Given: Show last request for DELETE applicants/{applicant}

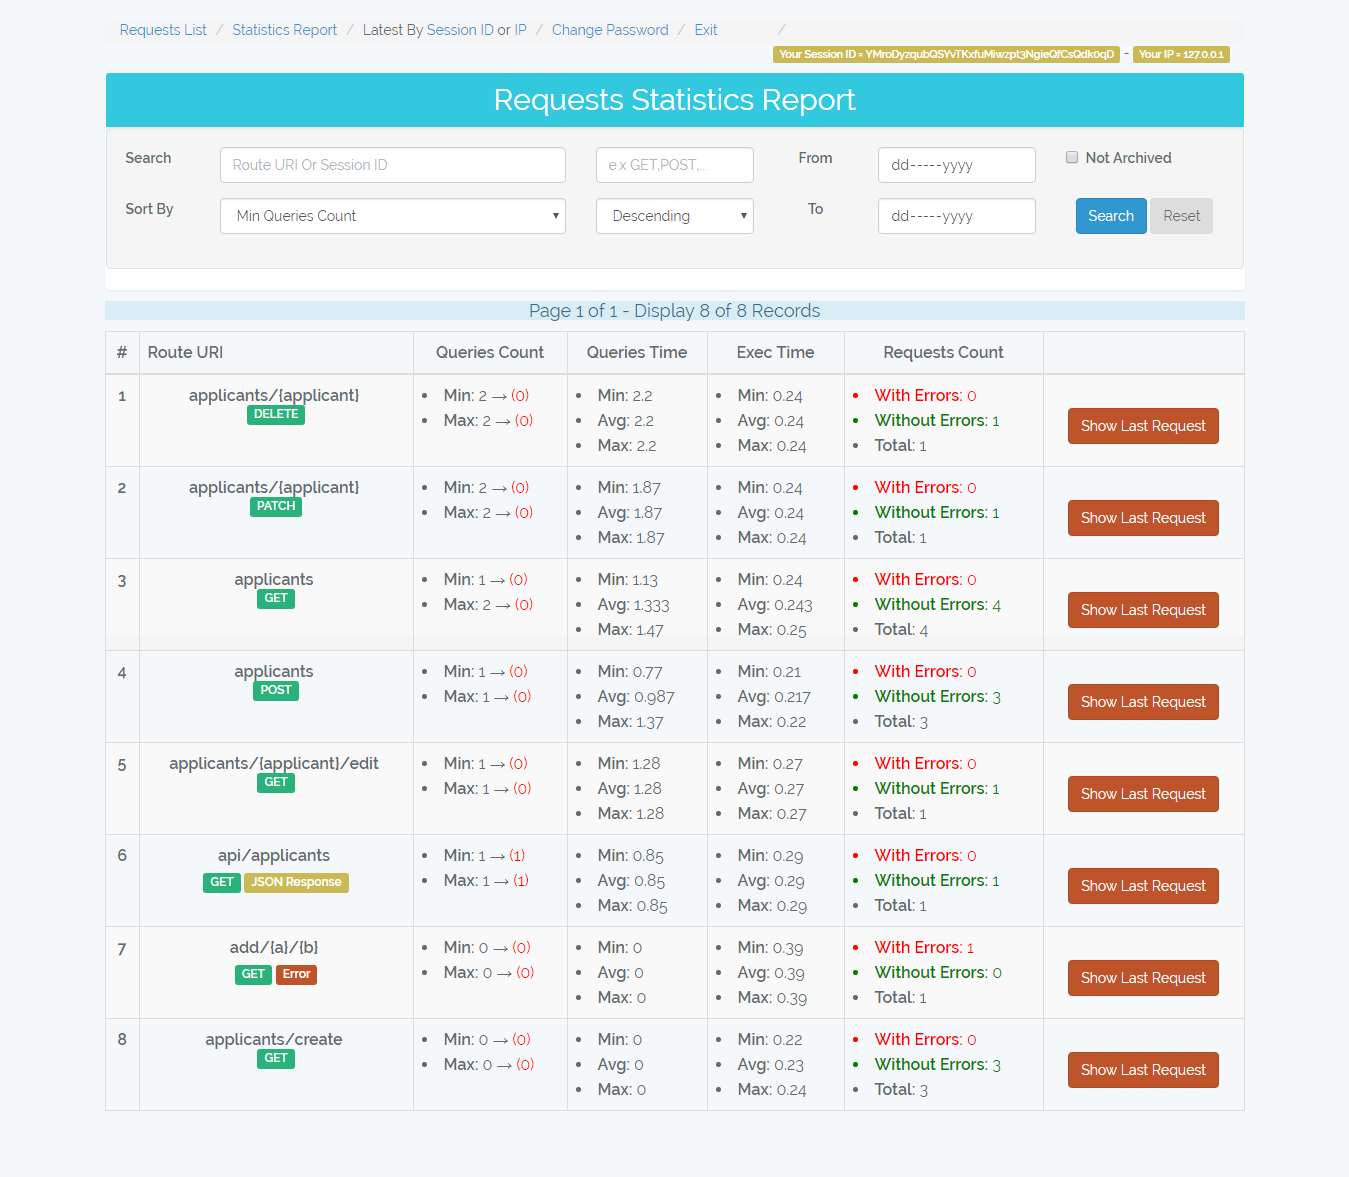Looking at the screenshot, I should pos(1142,426).
